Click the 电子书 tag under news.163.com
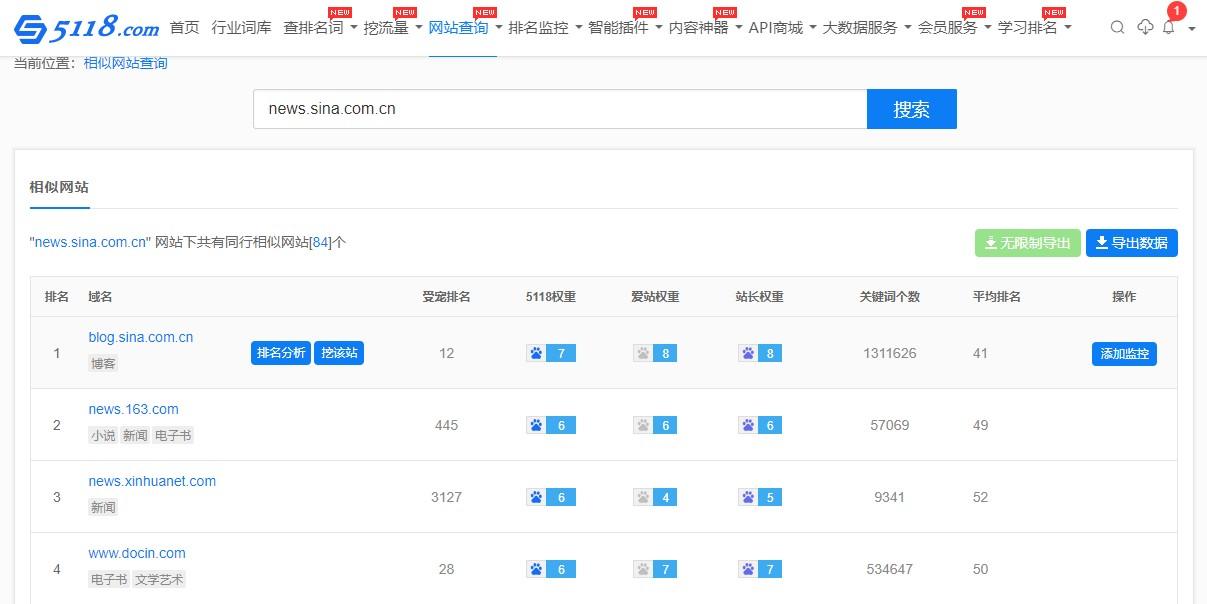1207x604 pixels. pos(173,435)
